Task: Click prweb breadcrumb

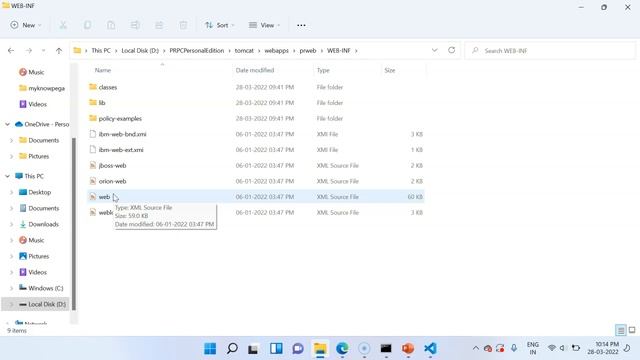Action: point(308,51)
